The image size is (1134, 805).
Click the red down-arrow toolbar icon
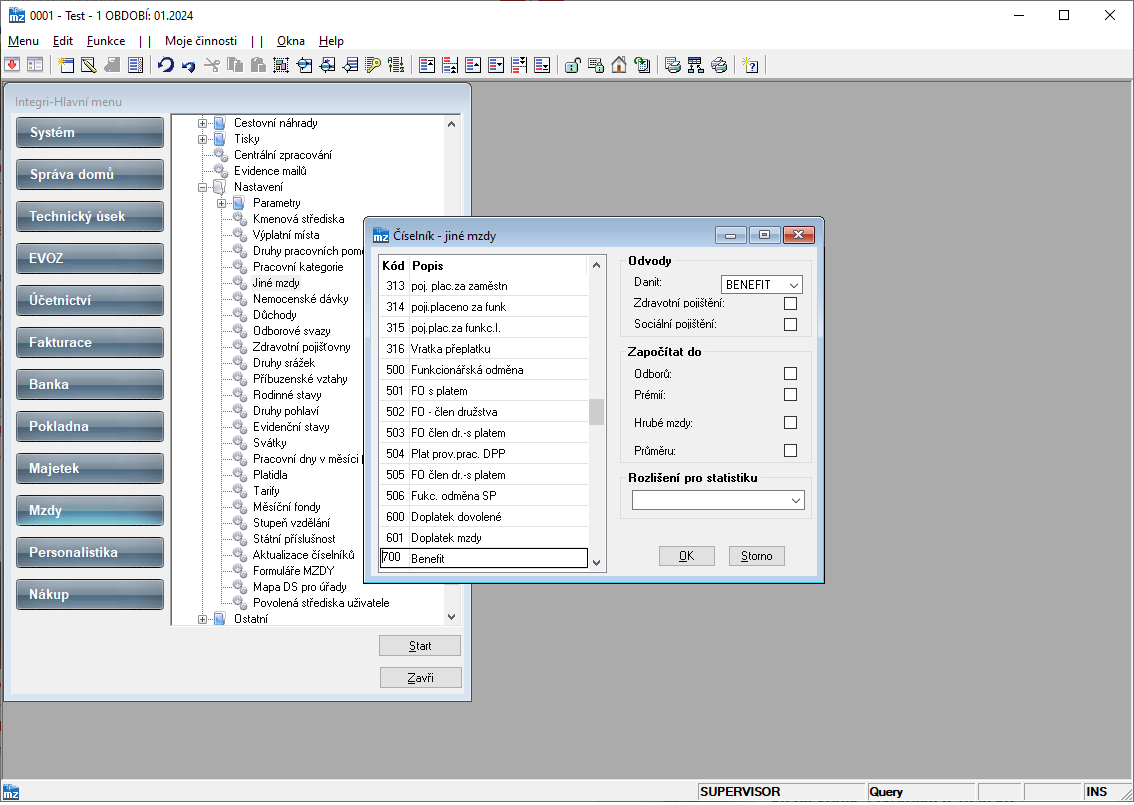[12, 65]
